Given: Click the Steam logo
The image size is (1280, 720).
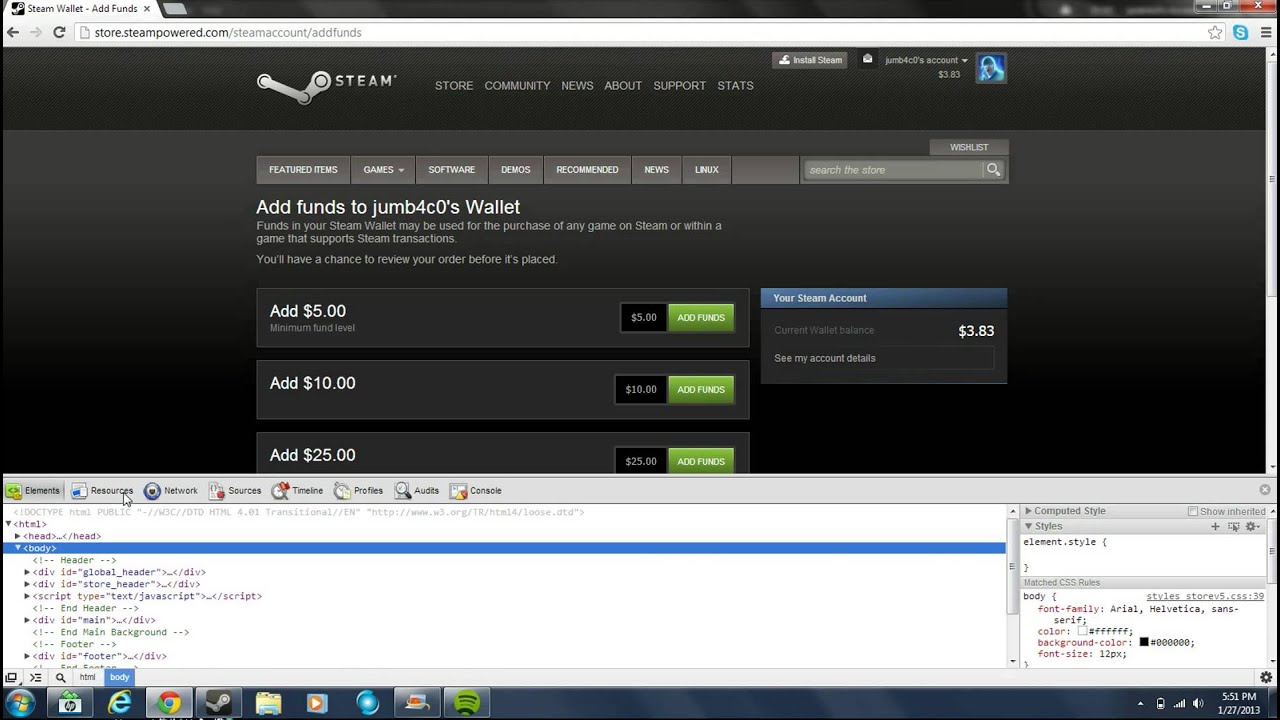Looking at the screenshot, I should coord(327,86).
